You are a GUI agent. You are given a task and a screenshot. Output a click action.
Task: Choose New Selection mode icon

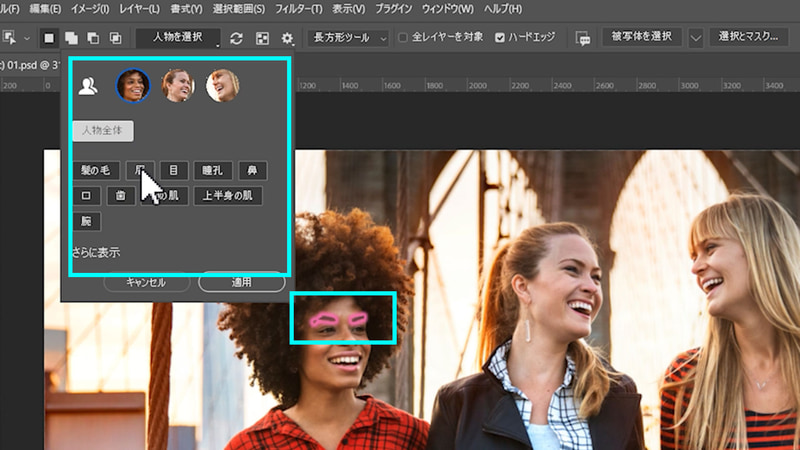coord(49,38)
